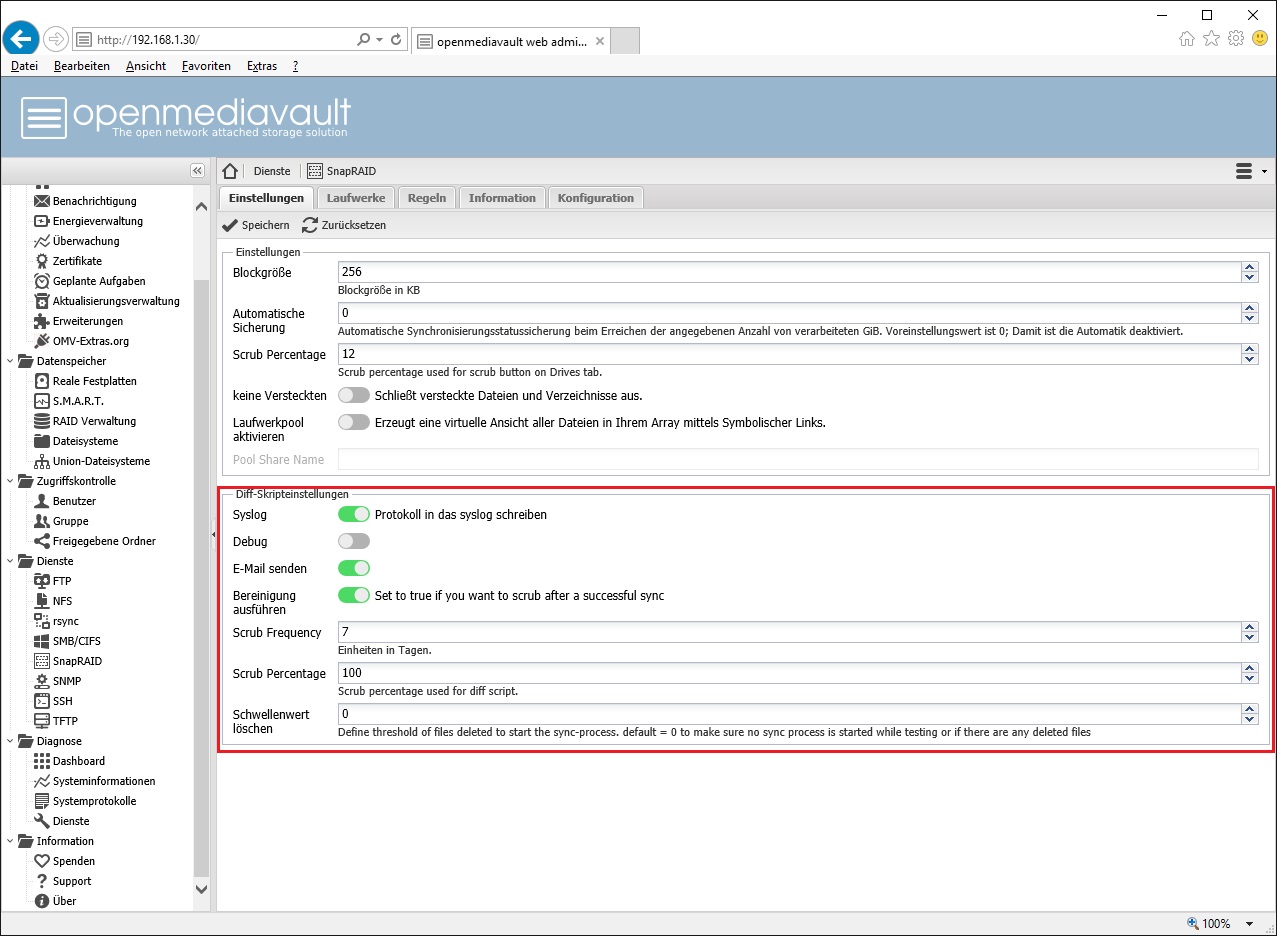Screen dimensions: 1277x936
Task: Enable the 'keine Versteckten' toggle
Action: (x=354, y=395)
